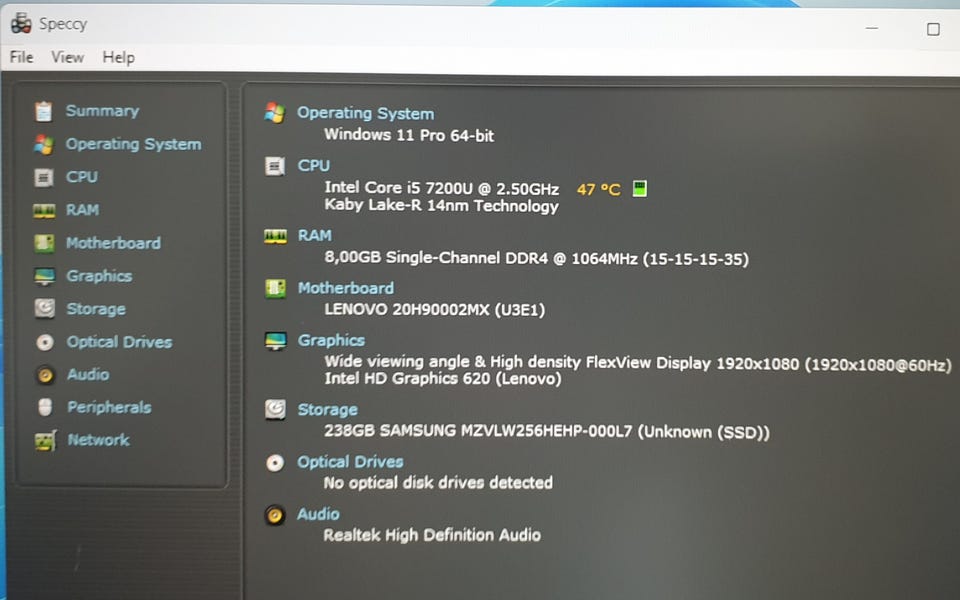The height and width of the screenshot is (600, 960).
Task: Go to Graphics in the sidebar
Action: 99,276
